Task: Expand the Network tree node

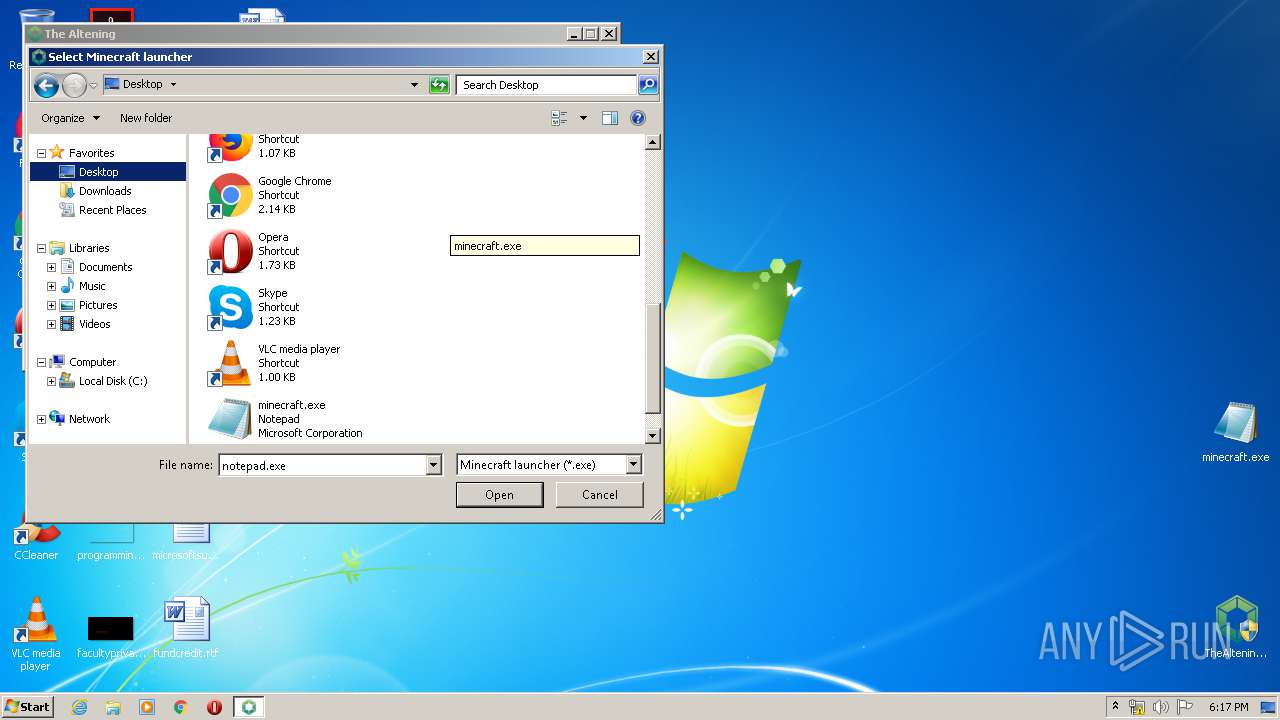Action: pos(41,419)
